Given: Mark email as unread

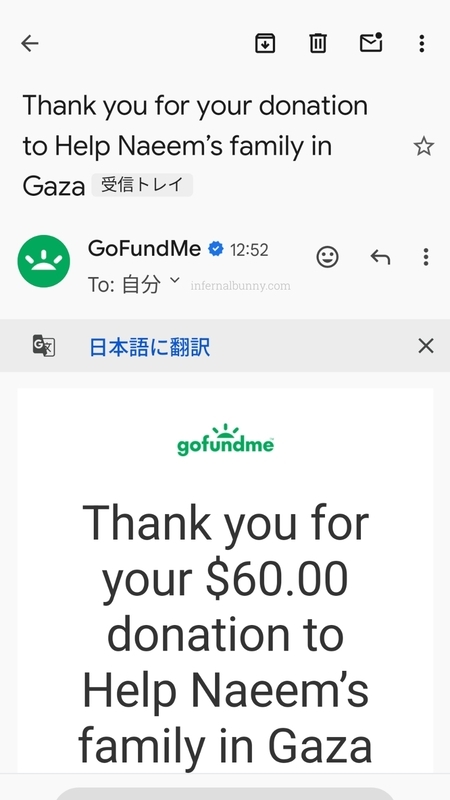Looking at the screenshot, I should tap(371, 42).
